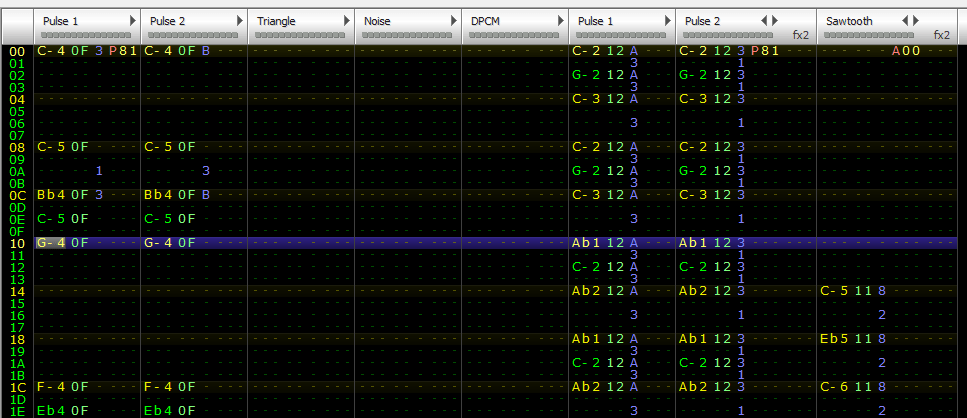Screen dimensions: 967x418
Task: Click the Sawtooth channel's left arrow icon
Action: [905, 21]
